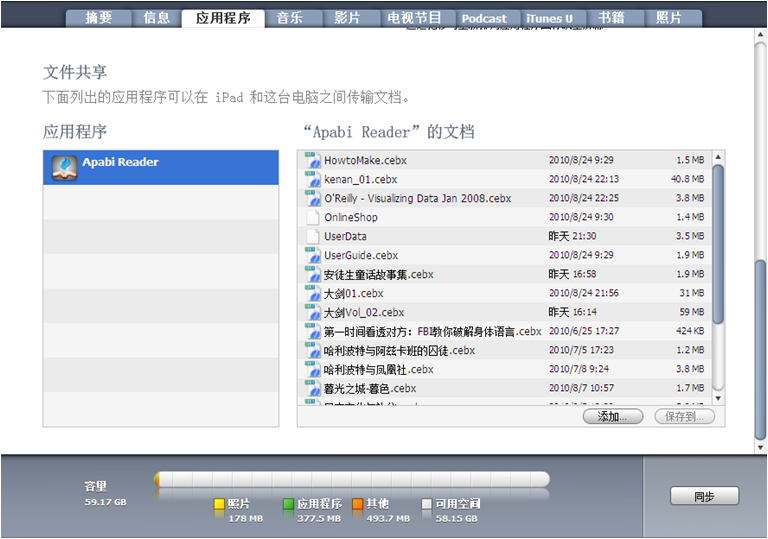Click the 暮光之城-暮色.cebx file icon
This screenshot has width=768, height=539.
(312, 389)
